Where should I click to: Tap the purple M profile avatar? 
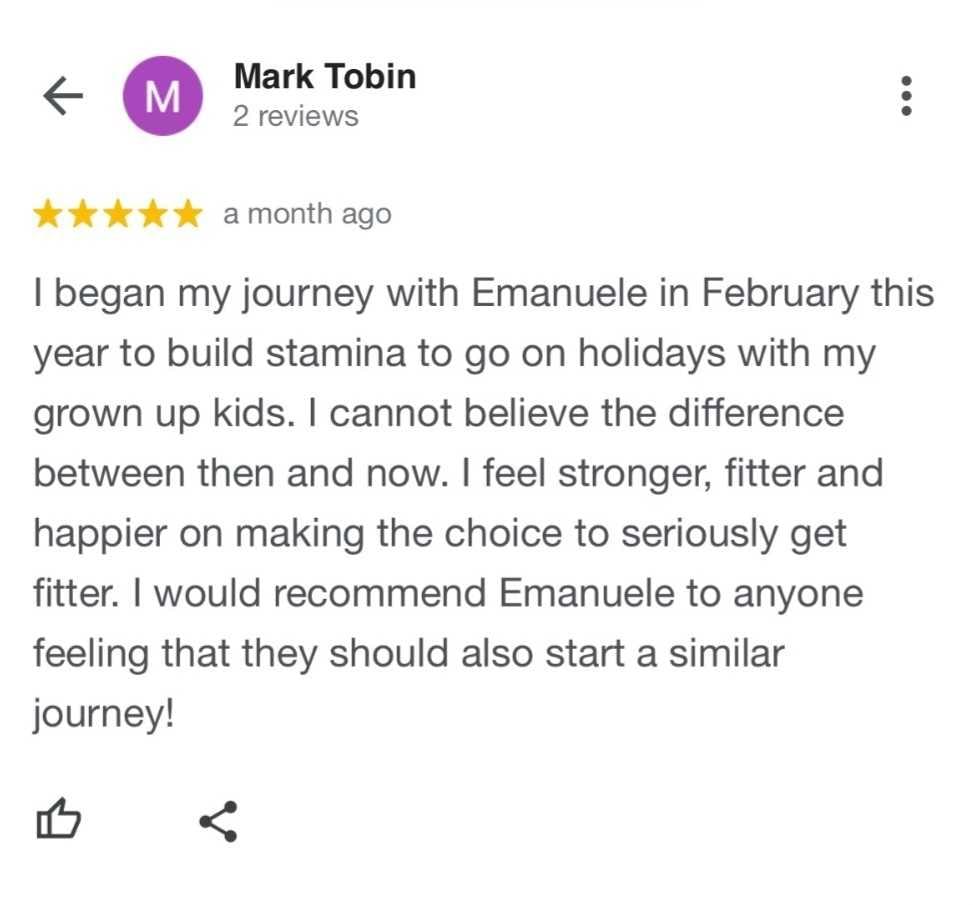point(162,96)
